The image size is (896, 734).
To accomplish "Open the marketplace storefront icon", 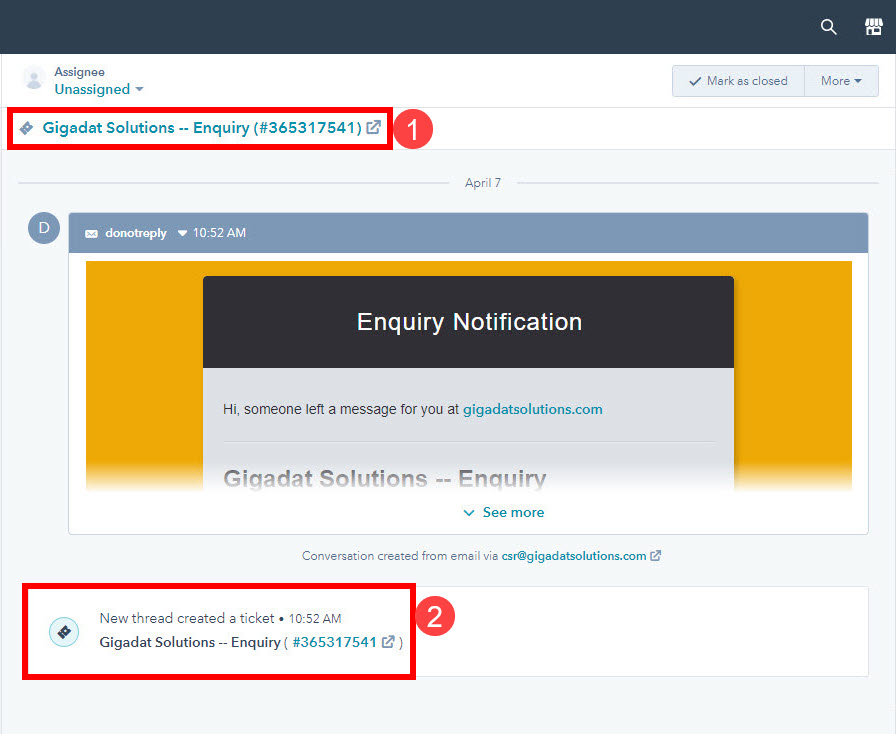I will [x=873, y=26].
